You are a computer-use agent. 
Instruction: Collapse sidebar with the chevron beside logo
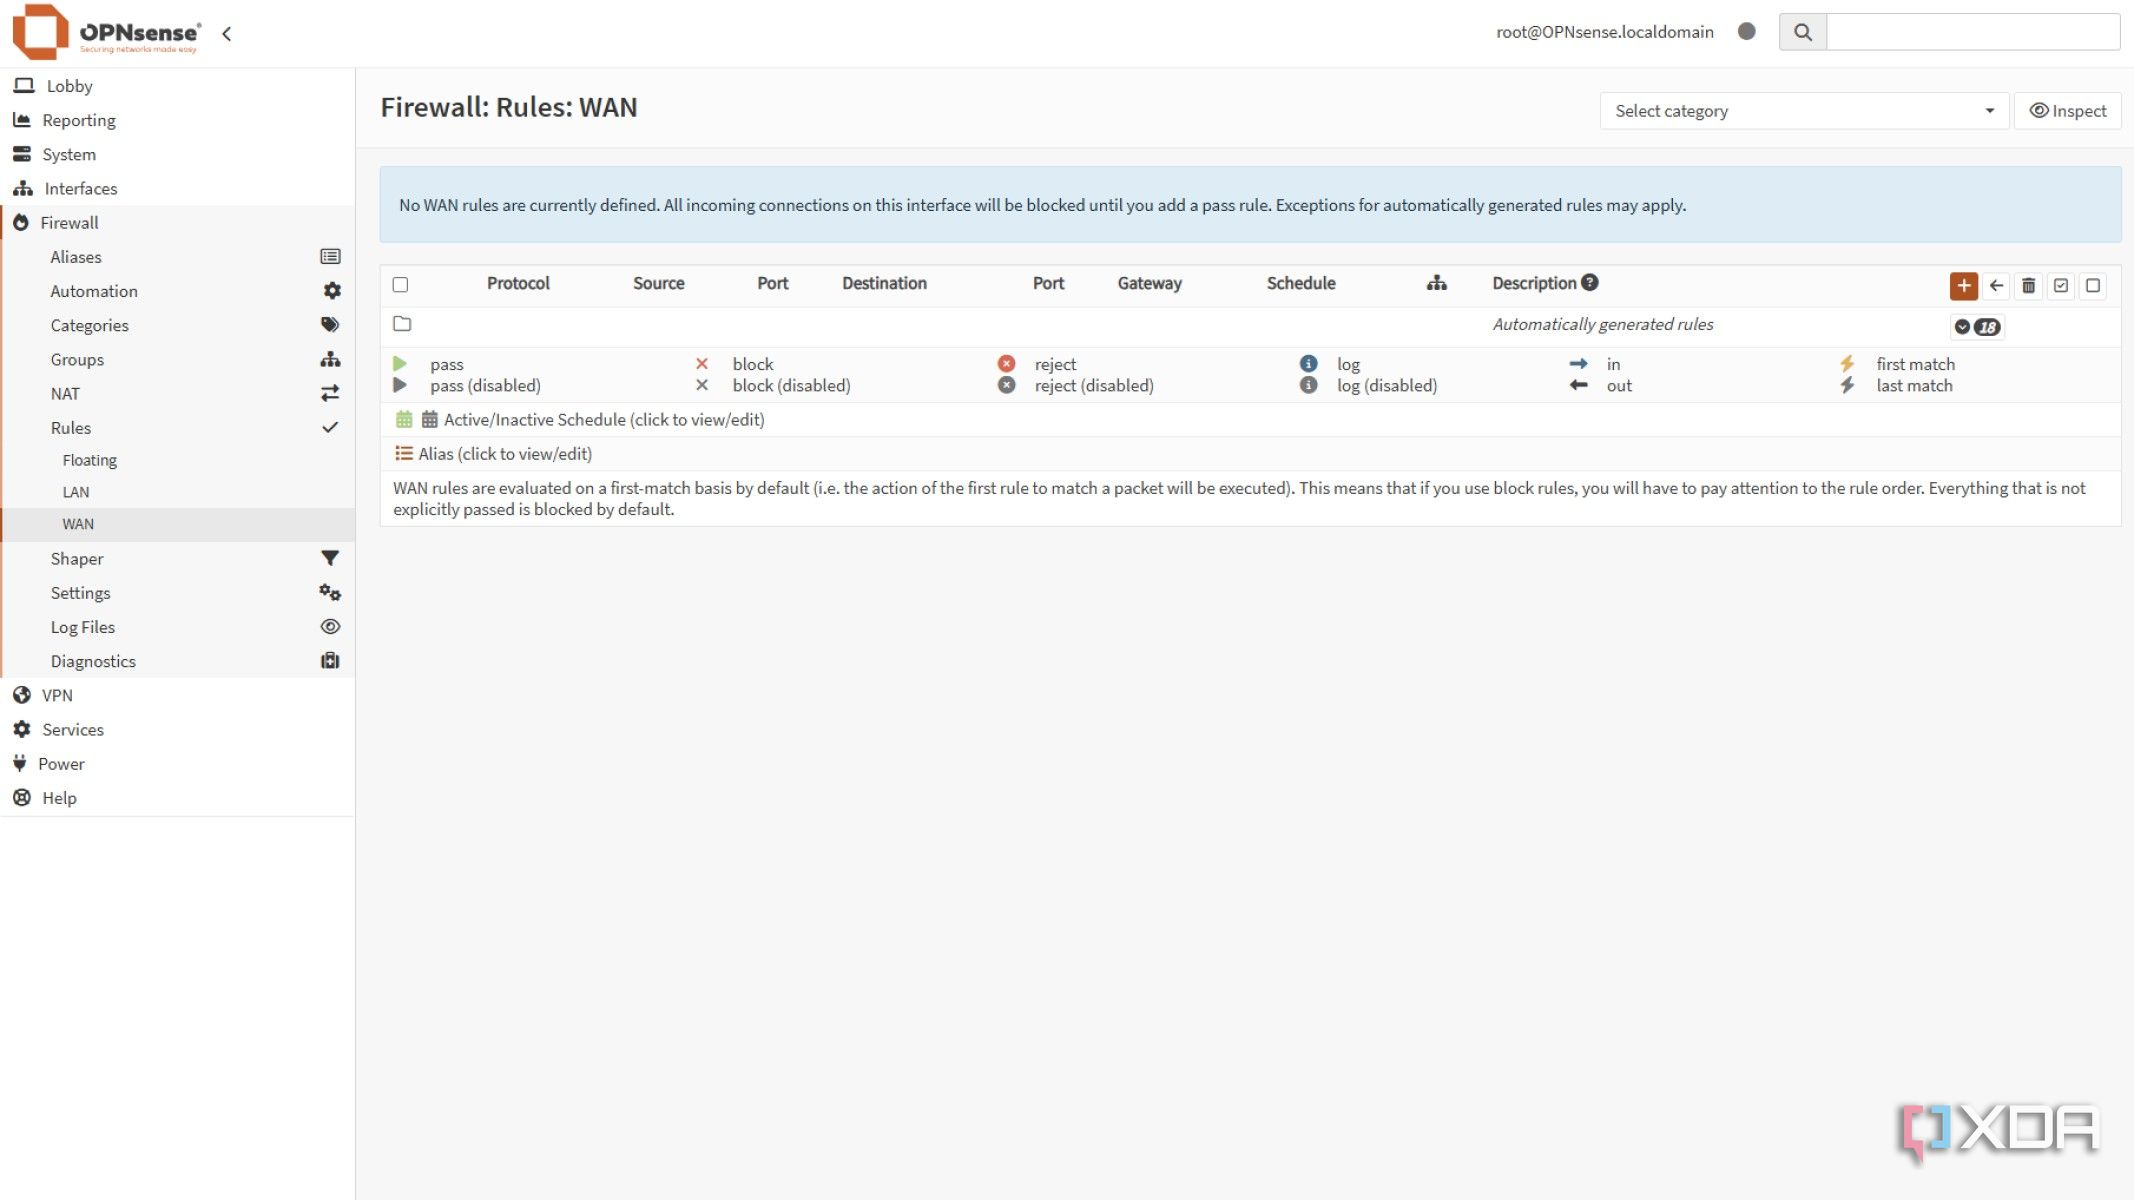click(227, 34)
